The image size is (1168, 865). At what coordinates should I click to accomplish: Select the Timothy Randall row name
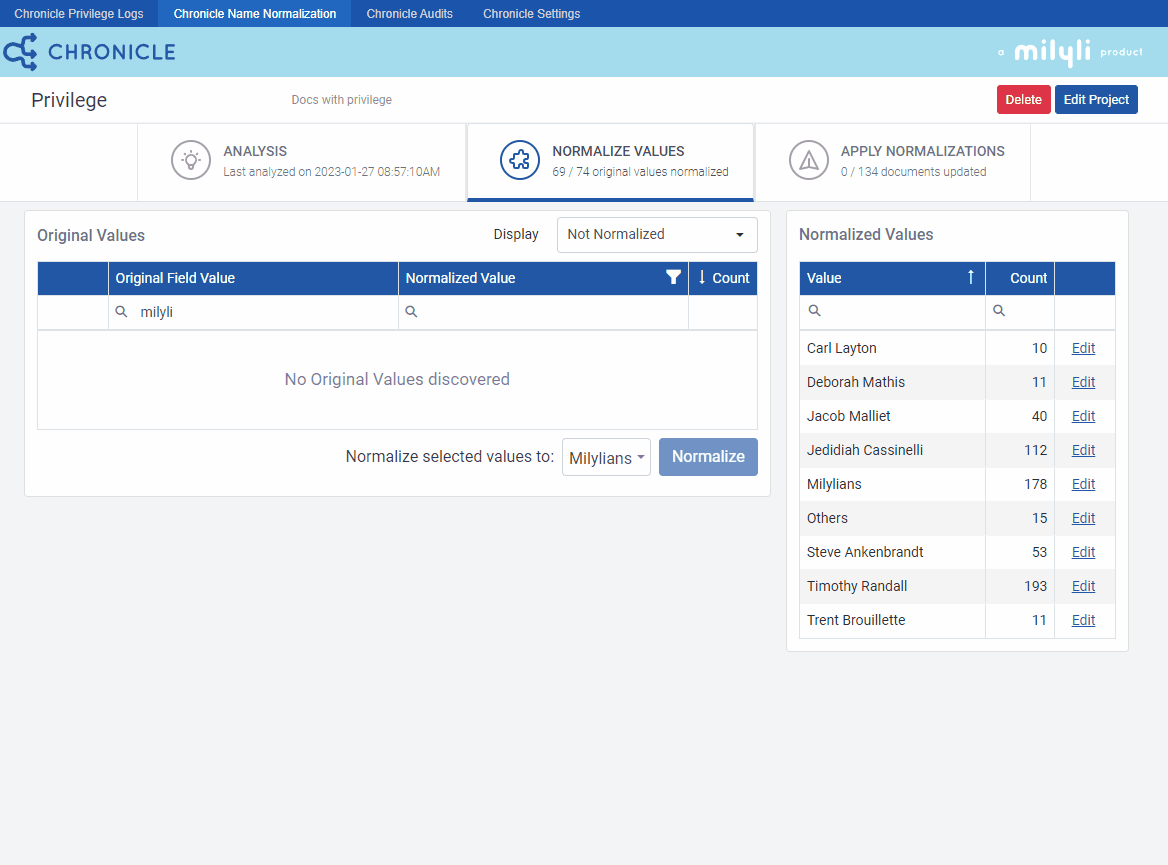click(x=857, y=586)
